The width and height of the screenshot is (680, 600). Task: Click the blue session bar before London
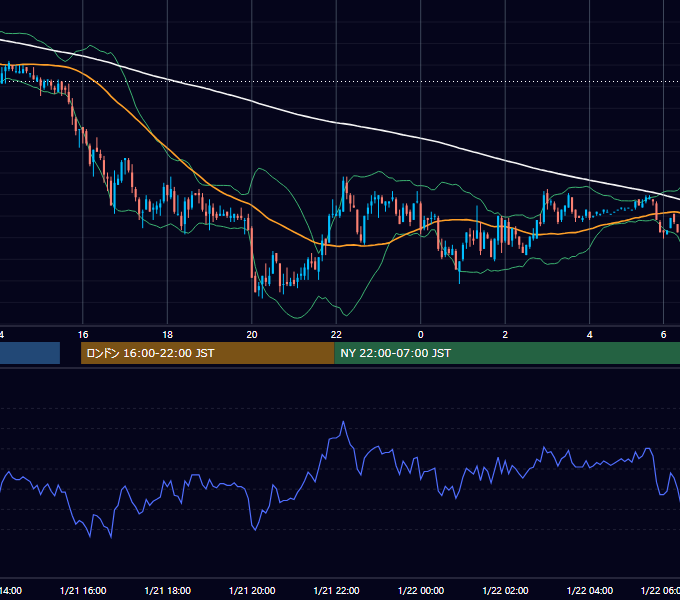point(30,353)
